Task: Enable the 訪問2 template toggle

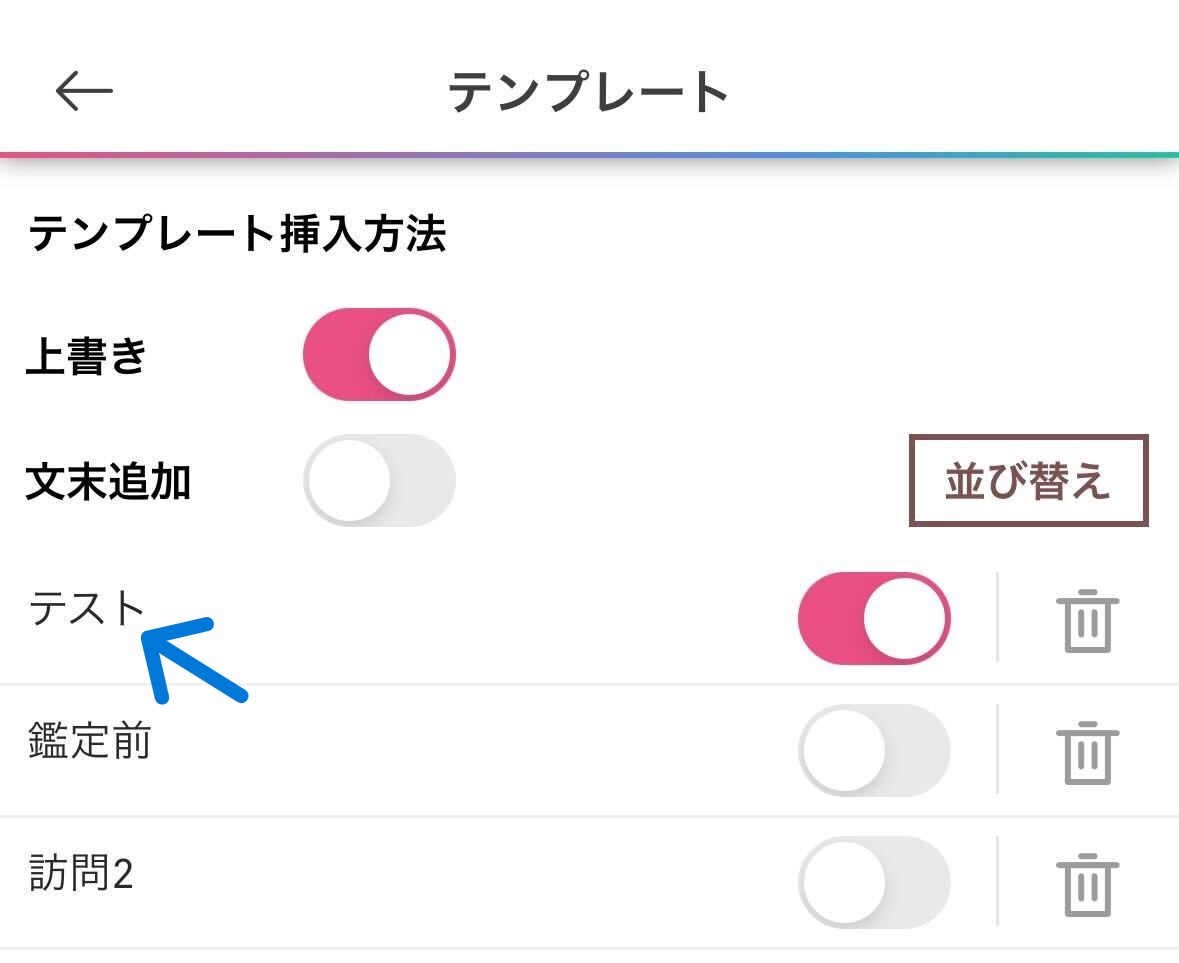Action: [x=874, y=882]
